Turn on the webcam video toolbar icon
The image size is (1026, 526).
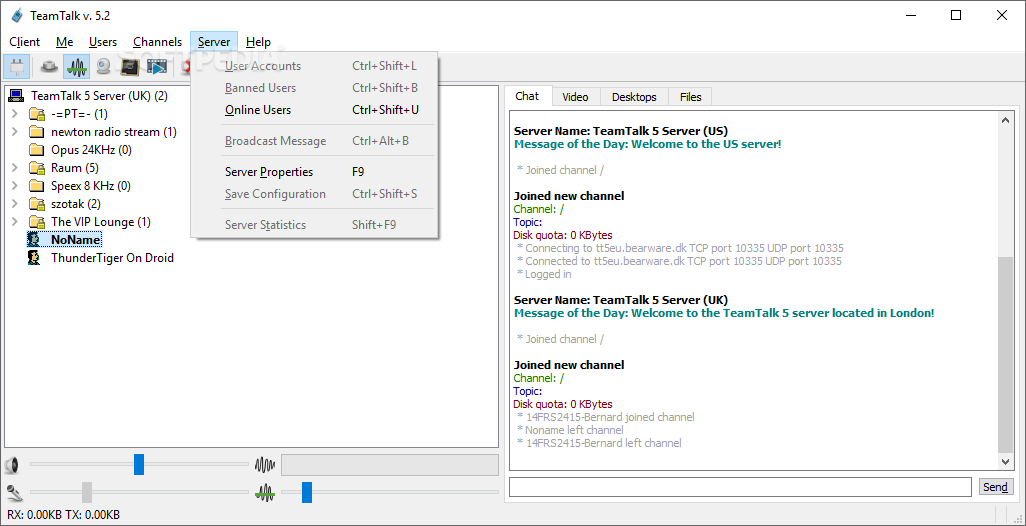tap(103, 67)
